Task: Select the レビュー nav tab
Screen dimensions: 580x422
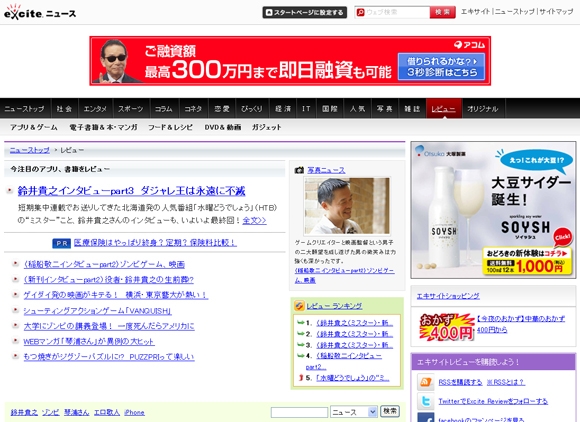Action: (x=444, y=109)
